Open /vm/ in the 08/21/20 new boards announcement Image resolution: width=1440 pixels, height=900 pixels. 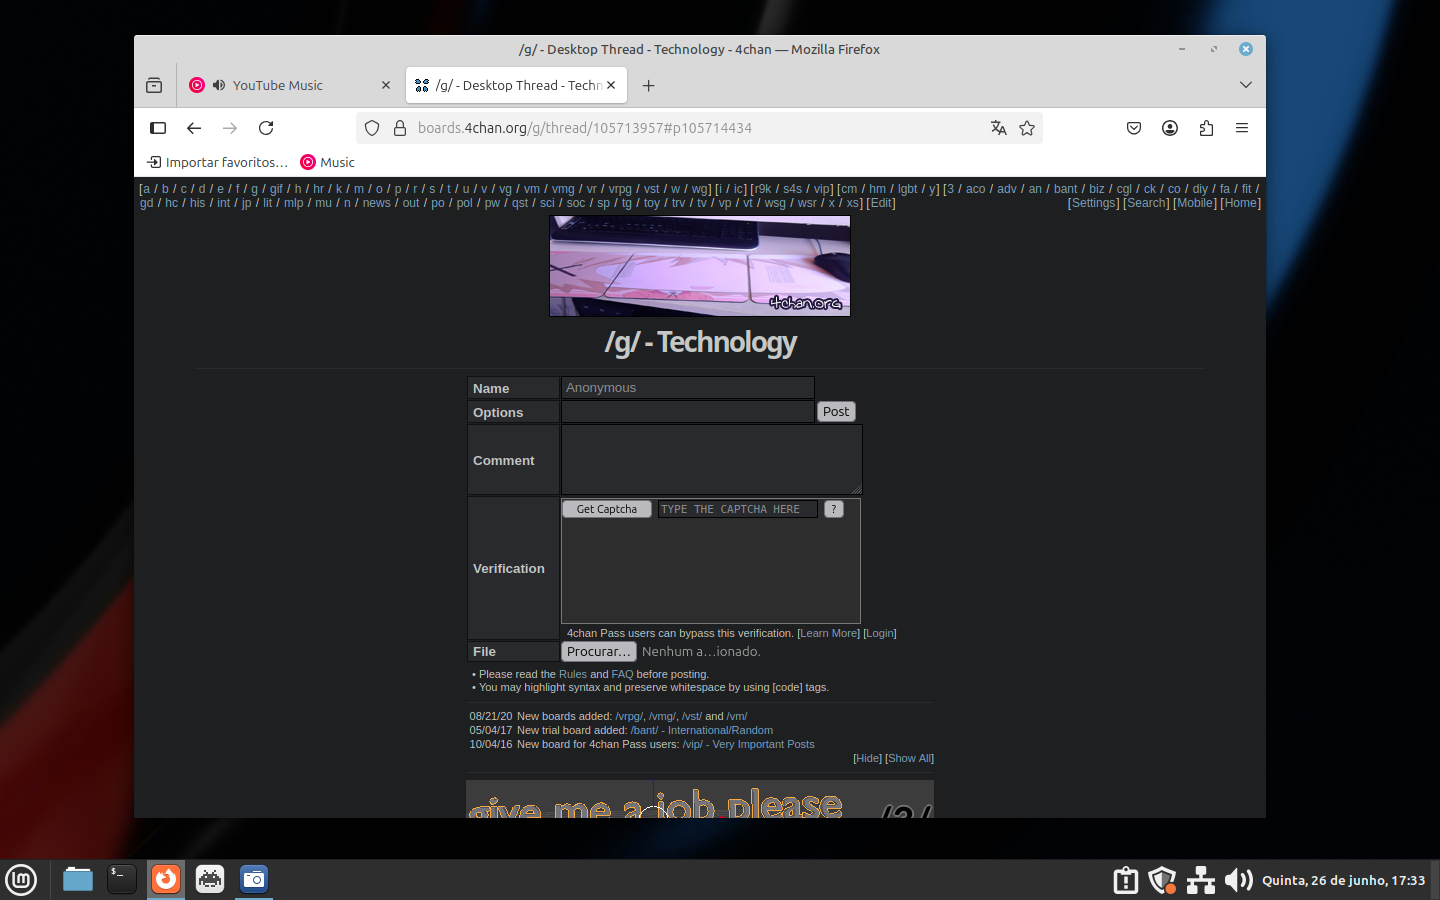point(737,716)
